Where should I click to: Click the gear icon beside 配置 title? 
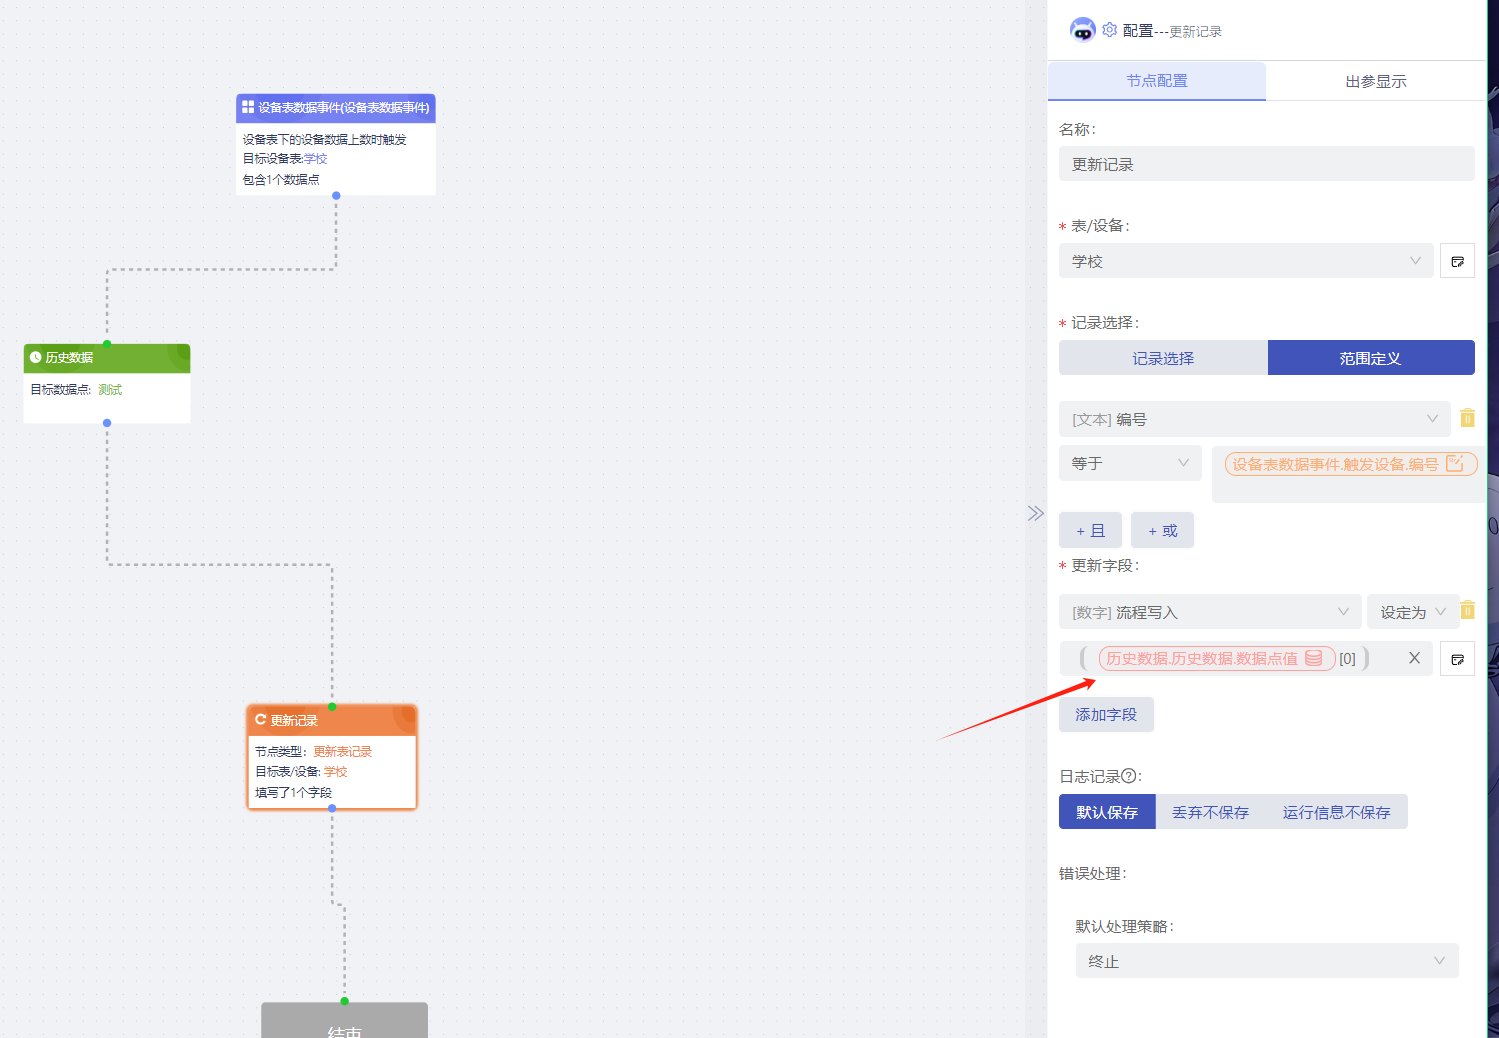(1109, 30)
